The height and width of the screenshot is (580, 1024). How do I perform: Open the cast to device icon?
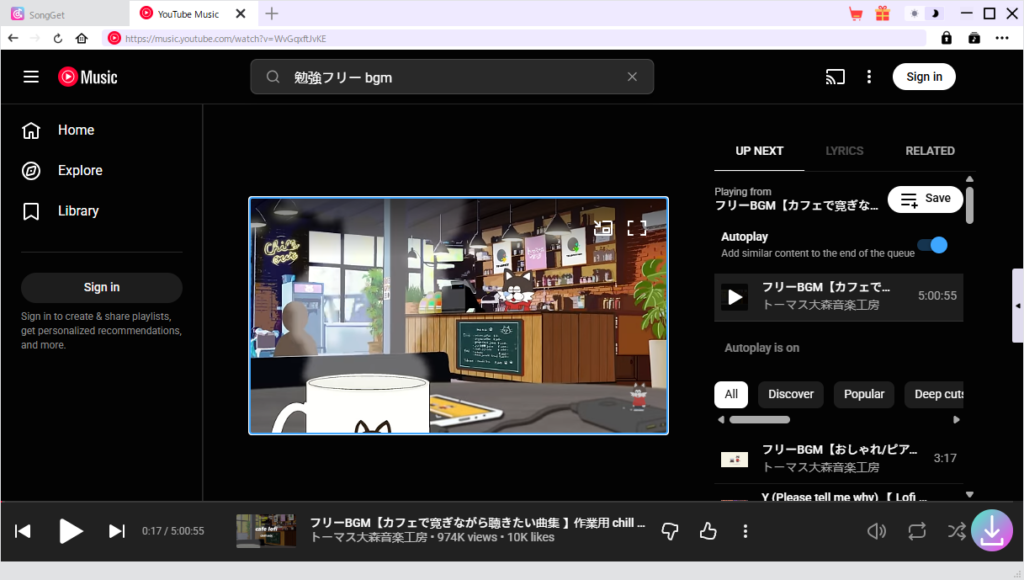point(834,77)
